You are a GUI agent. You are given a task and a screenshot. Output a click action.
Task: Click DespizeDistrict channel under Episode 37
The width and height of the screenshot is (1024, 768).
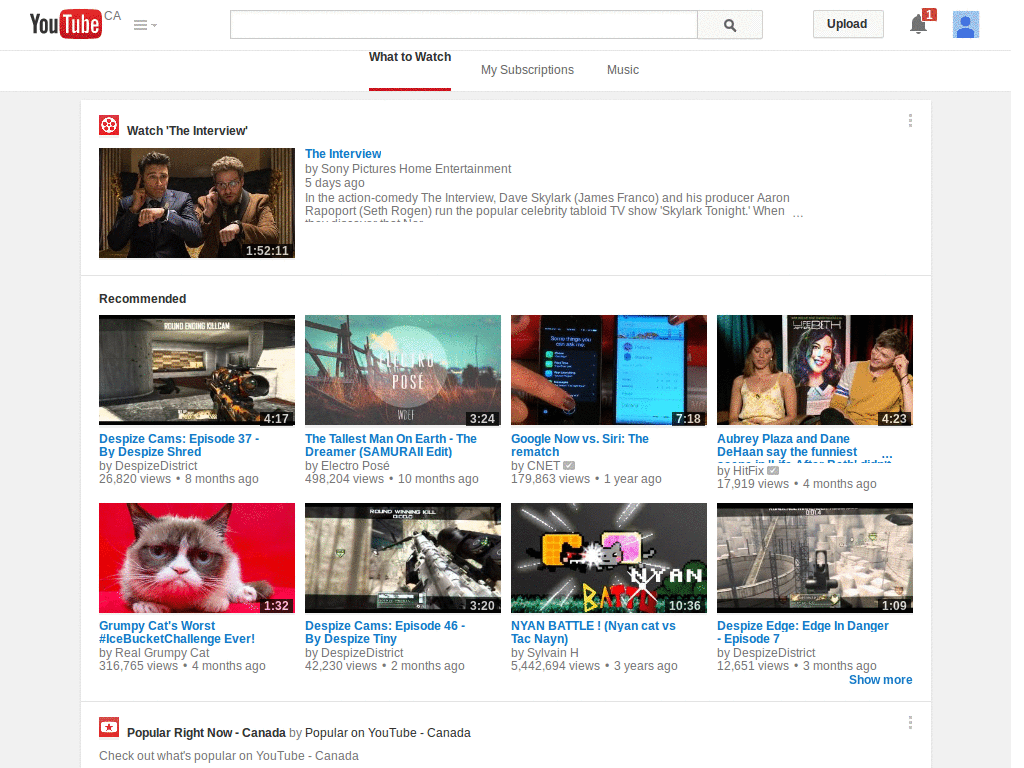point(156,466)
